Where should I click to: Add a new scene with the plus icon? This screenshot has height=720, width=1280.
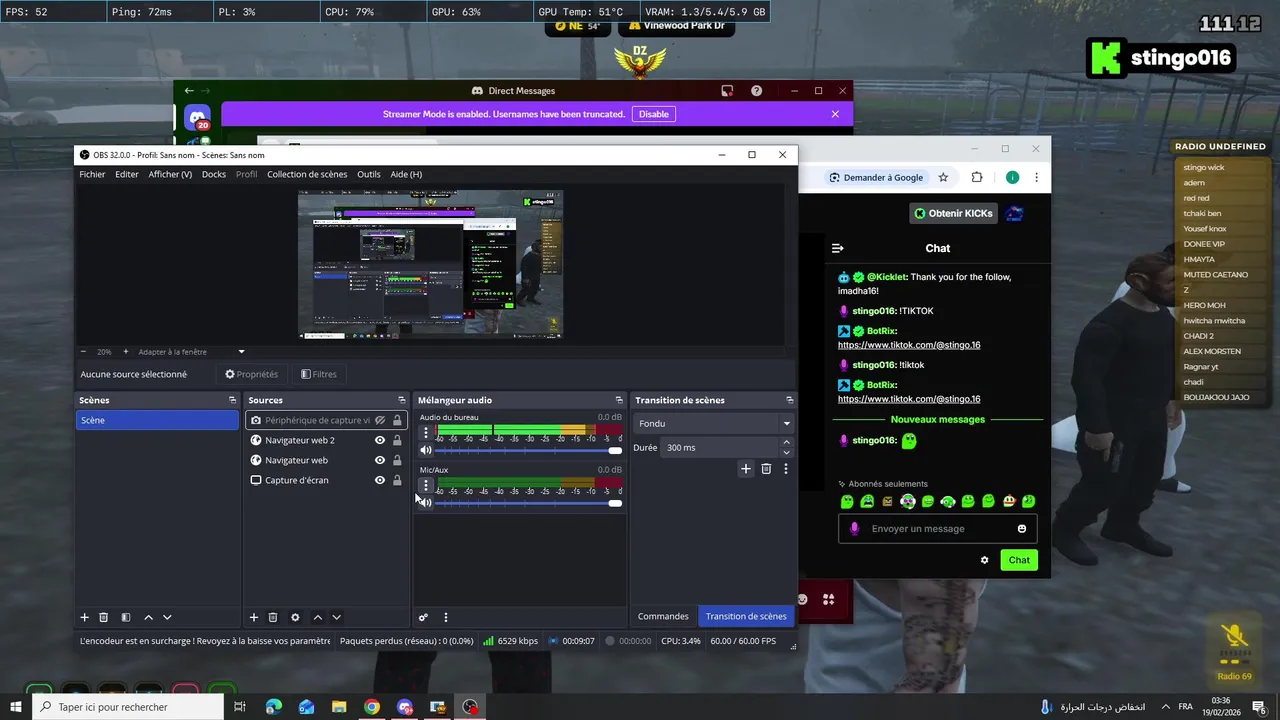(85, 617)
